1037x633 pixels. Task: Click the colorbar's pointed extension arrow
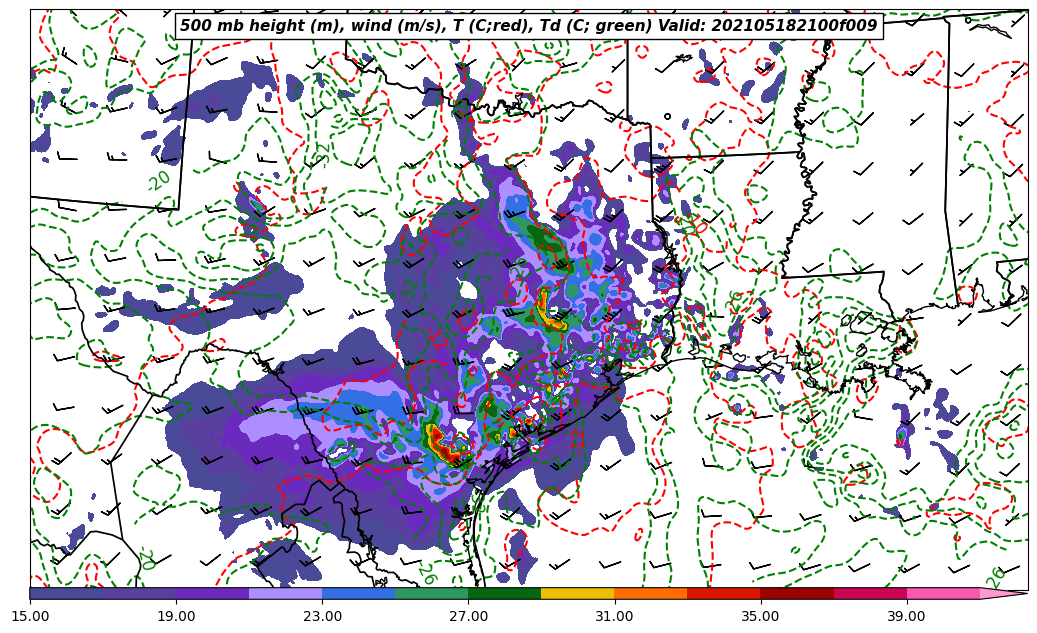(1002, 593)
